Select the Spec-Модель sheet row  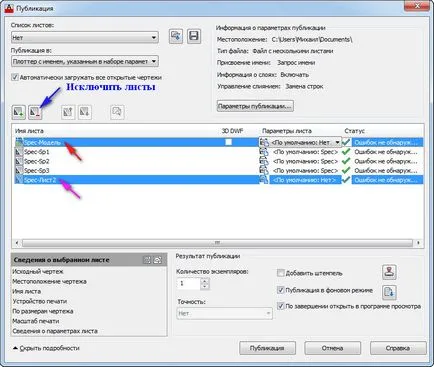click(x=218, y=142)
